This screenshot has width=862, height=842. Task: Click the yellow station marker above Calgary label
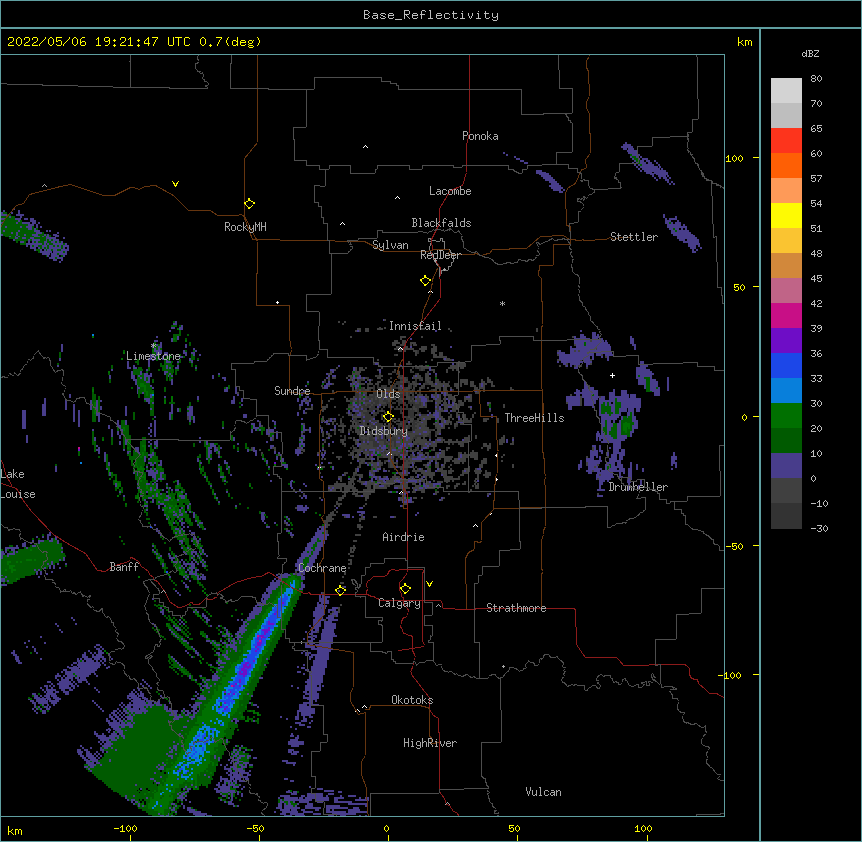(x=405, y=589)
